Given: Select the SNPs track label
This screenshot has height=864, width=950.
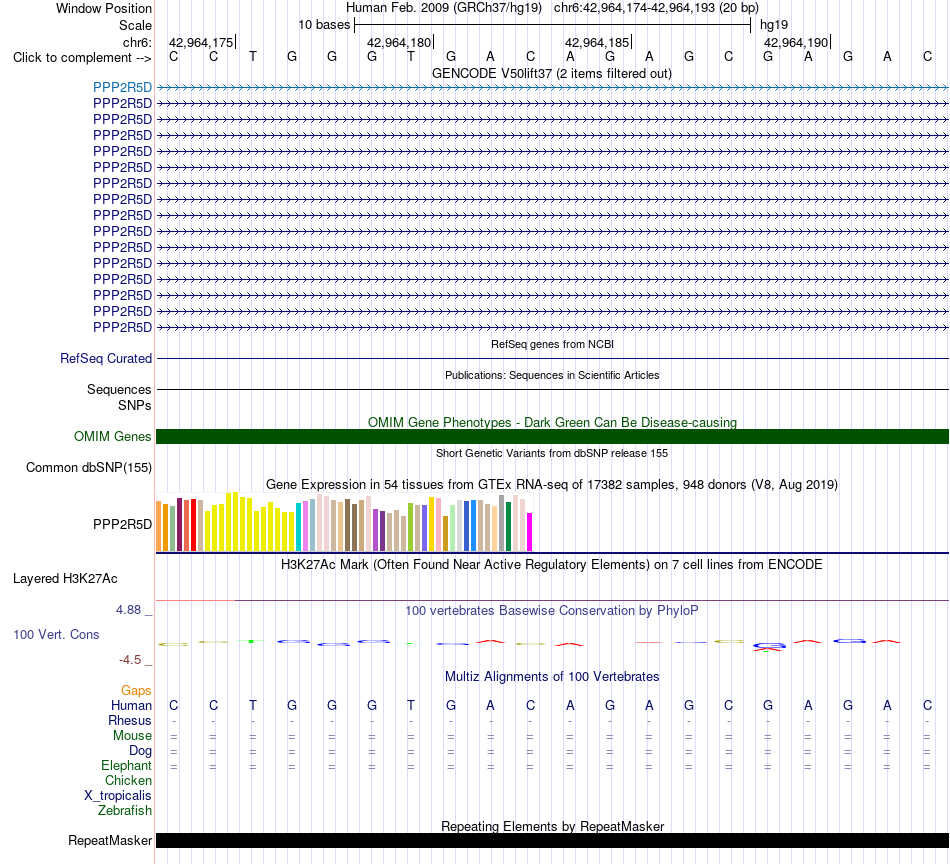Looking at the screenshot, I should (135, 405).
